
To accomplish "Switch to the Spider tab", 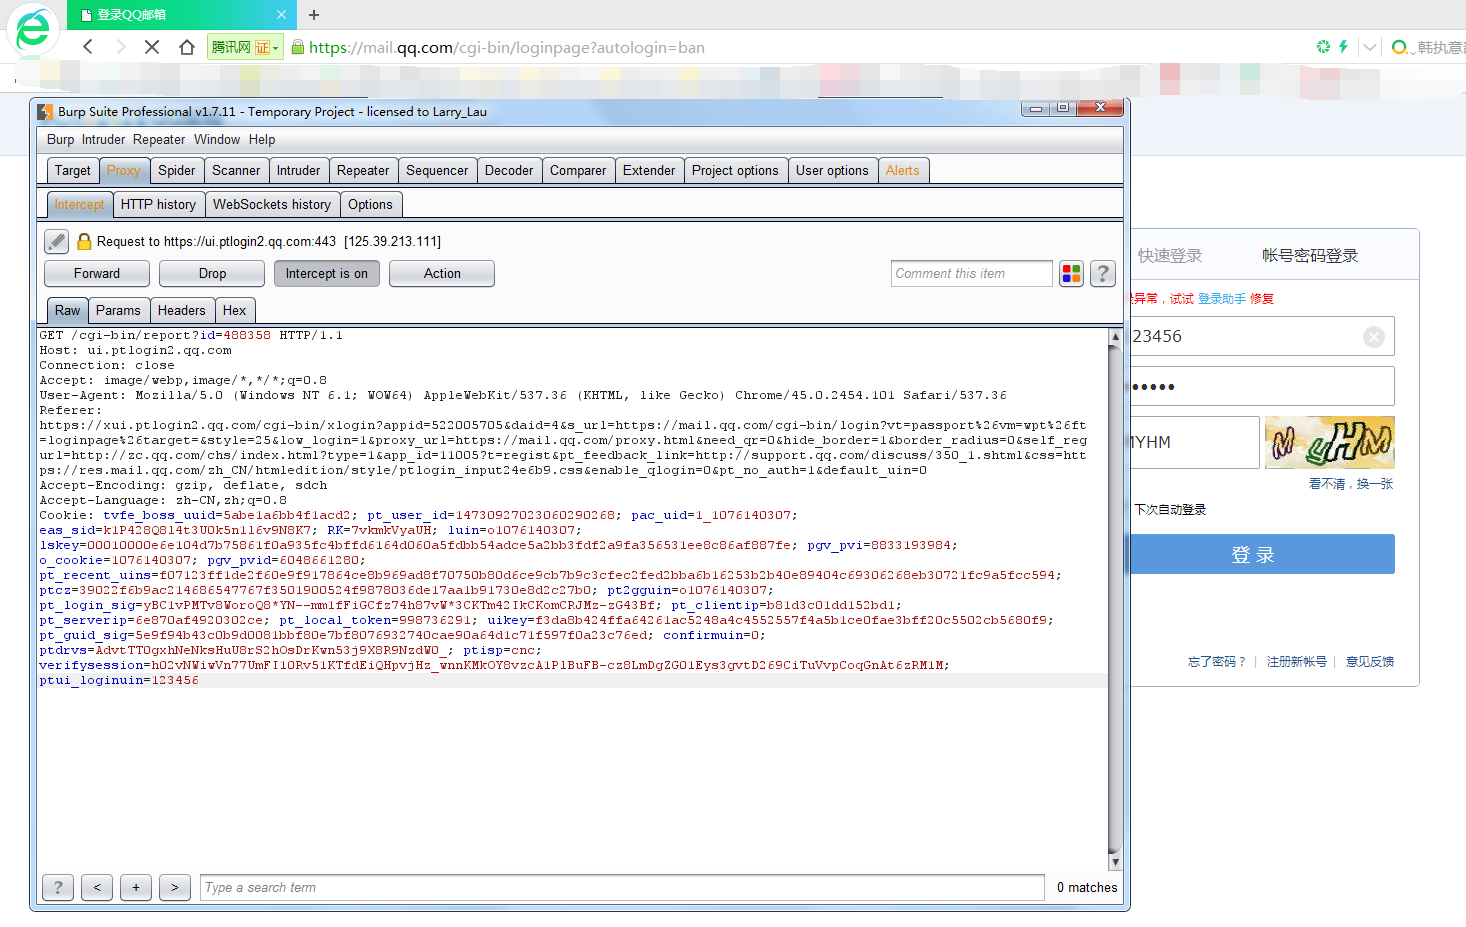I will point(177,171).
